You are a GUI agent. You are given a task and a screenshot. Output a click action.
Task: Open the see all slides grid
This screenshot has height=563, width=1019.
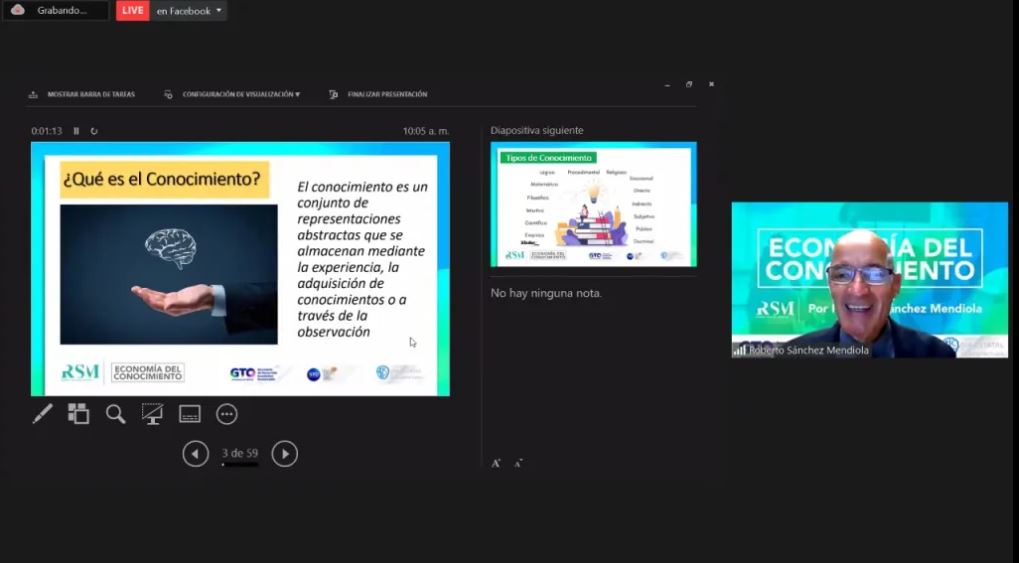78,413
